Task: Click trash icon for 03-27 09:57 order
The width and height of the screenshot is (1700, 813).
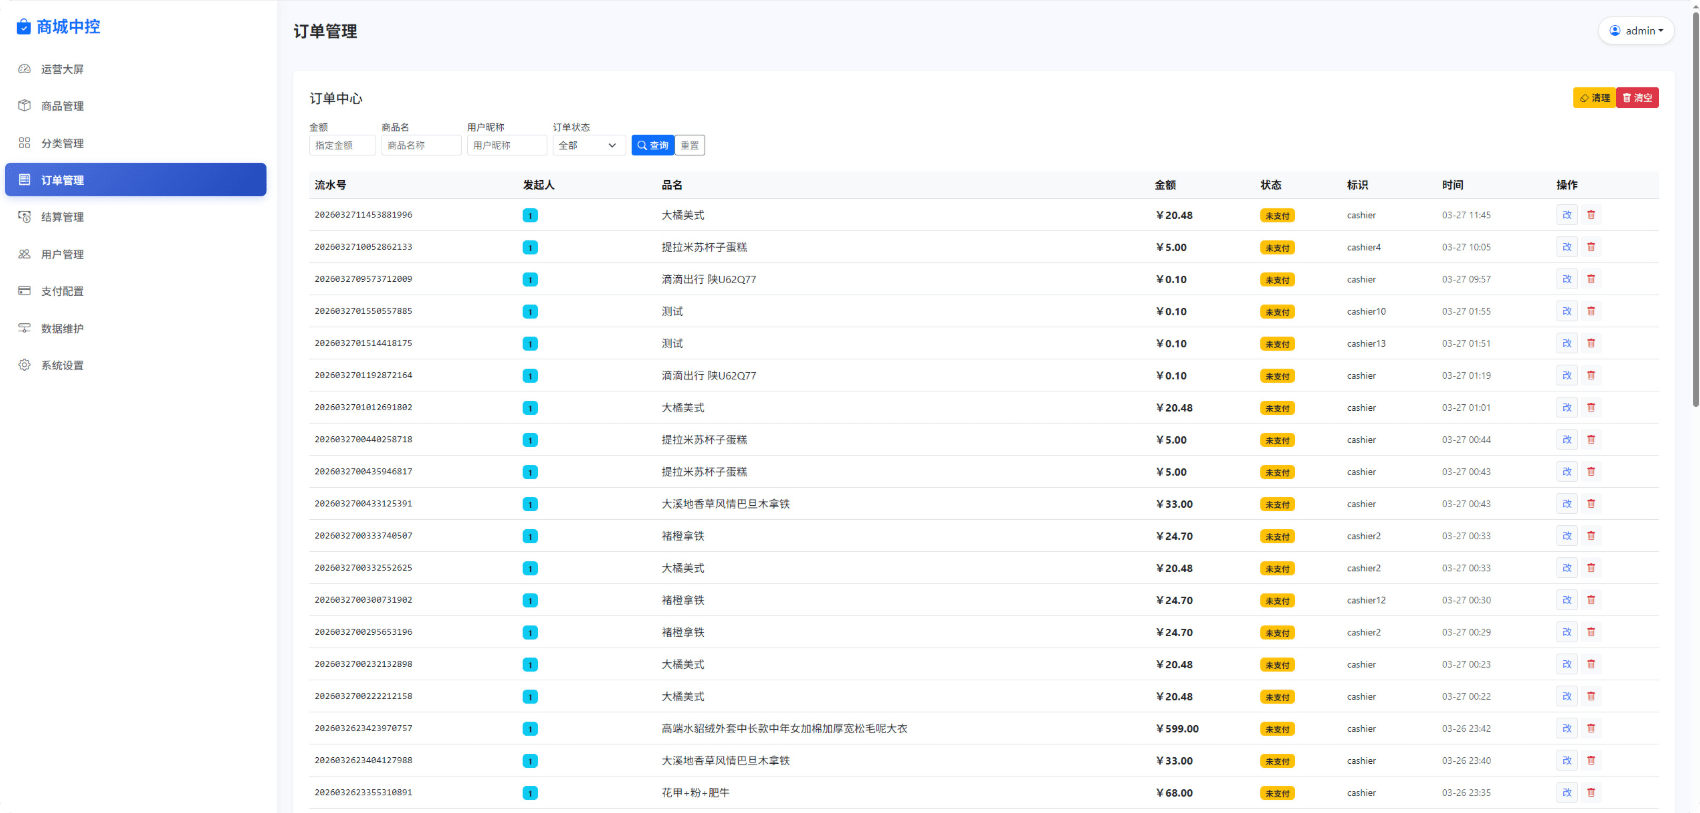Action: click(1591, 279)
